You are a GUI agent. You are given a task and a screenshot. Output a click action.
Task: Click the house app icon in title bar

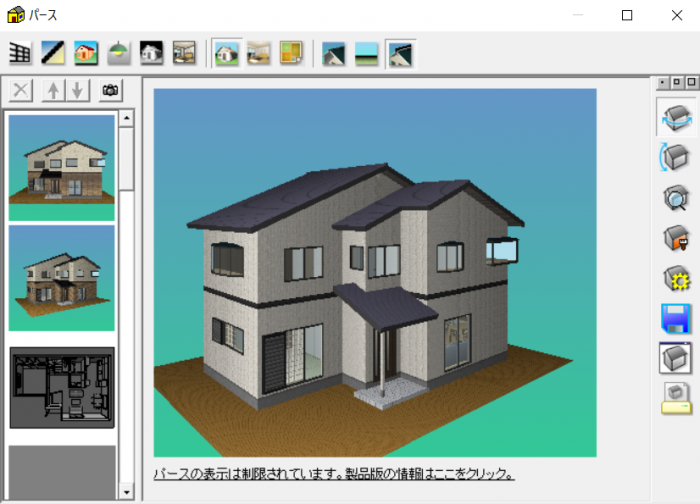[x=16, y=15]
